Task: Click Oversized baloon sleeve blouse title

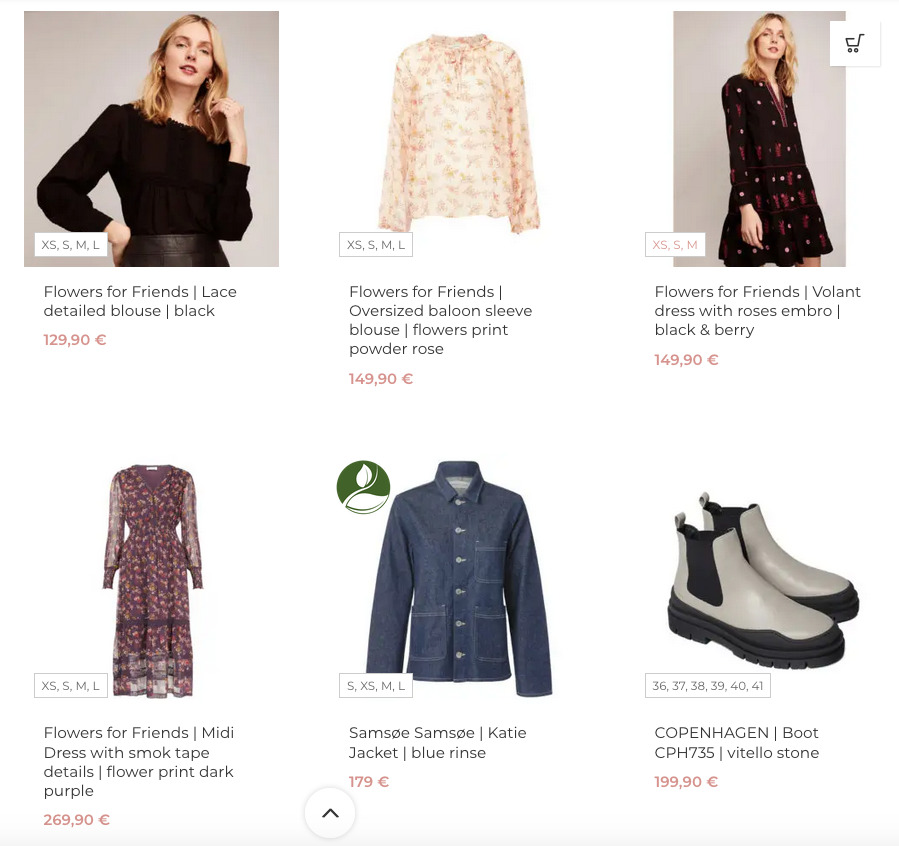Action: click(440, 320)
